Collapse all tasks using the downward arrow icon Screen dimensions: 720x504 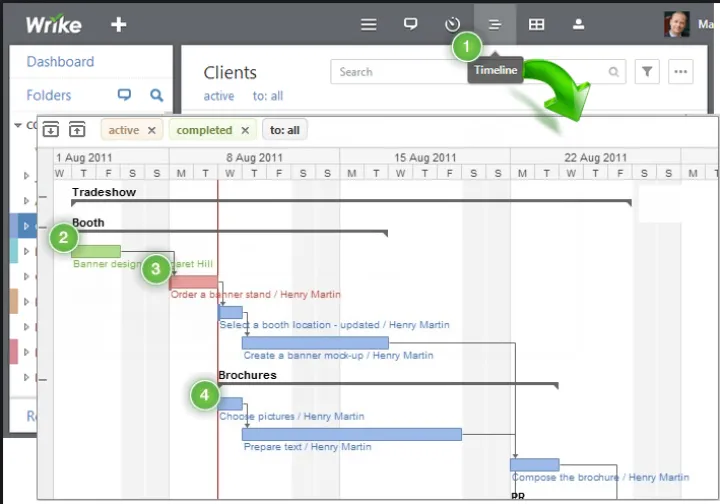51,130
